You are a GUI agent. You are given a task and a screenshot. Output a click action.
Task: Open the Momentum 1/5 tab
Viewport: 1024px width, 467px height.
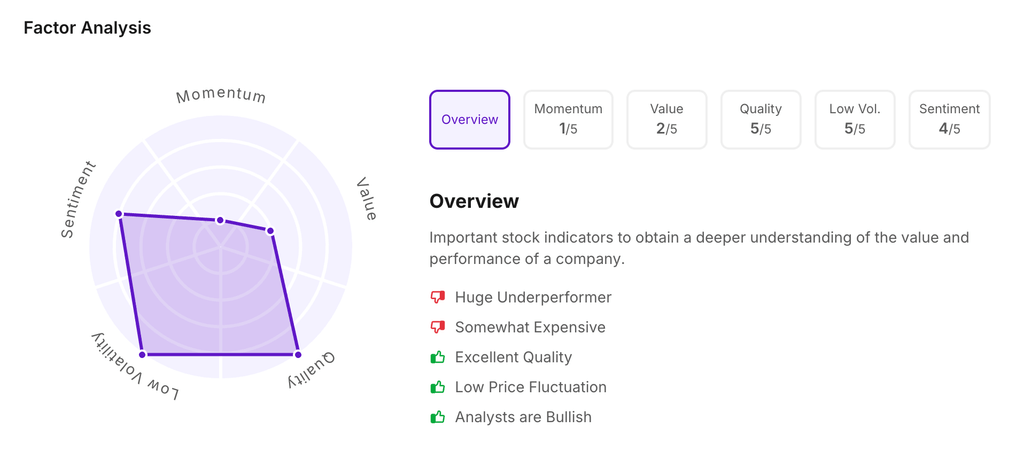point(568,120)
